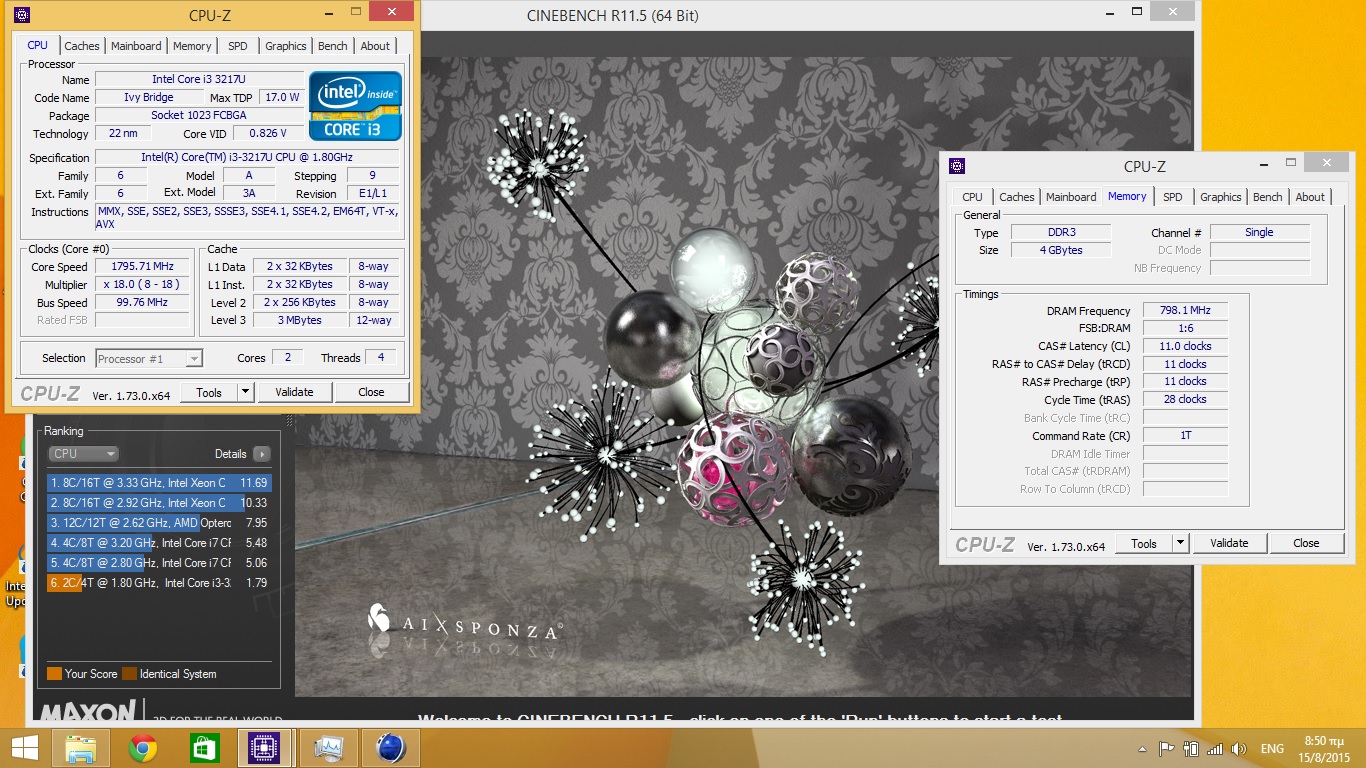Image resolution: width=1366 pixels, height=768 pixels.
Task: Click the Cycle Time (tRAS) value 28 clocks
Action: (1185, 400)
